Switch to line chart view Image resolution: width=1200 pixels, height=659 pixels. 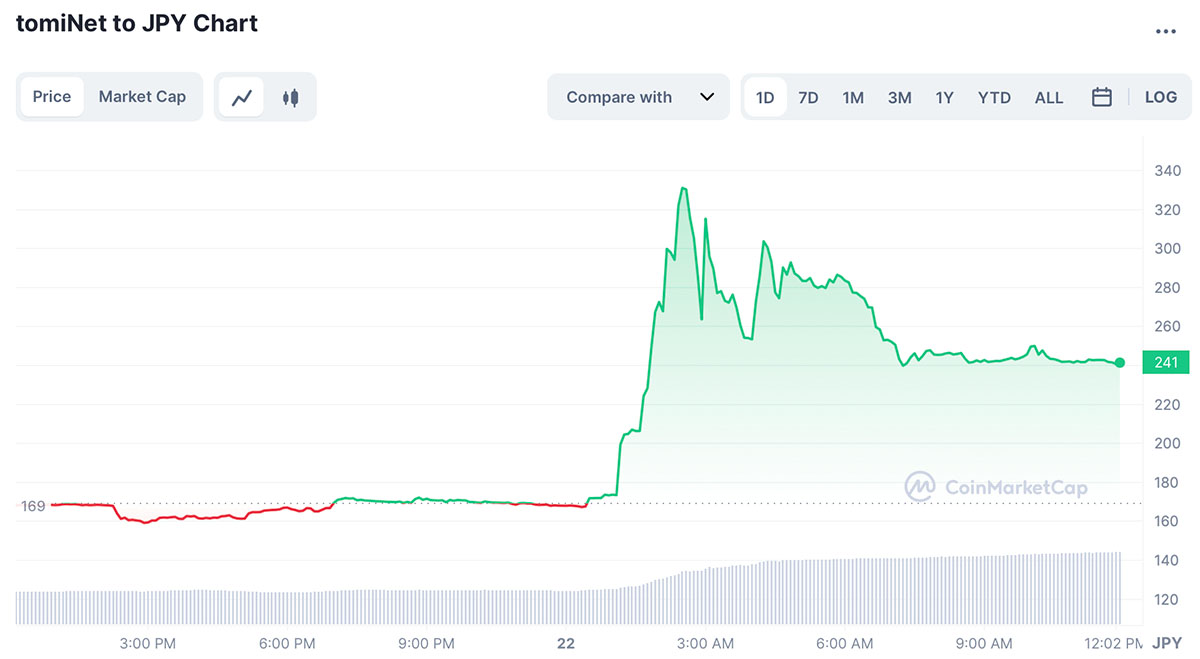coord(241,97)
